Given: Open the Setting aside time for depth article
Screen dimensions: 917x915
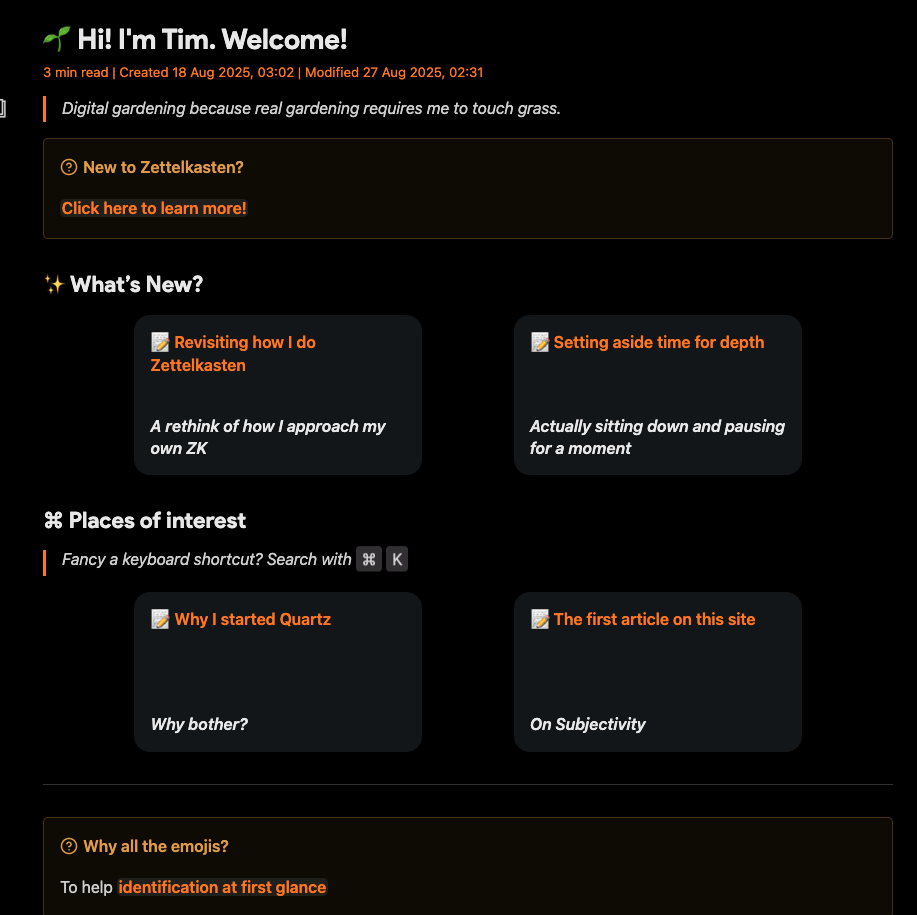Looking at the screenshot, I should click(658, 342).
